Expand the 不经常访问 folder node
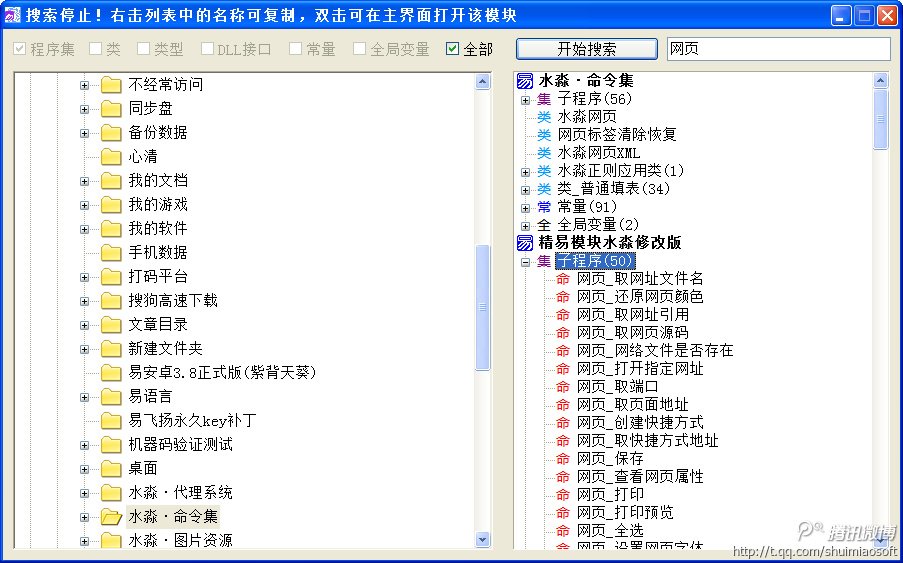 click(85, 85)
